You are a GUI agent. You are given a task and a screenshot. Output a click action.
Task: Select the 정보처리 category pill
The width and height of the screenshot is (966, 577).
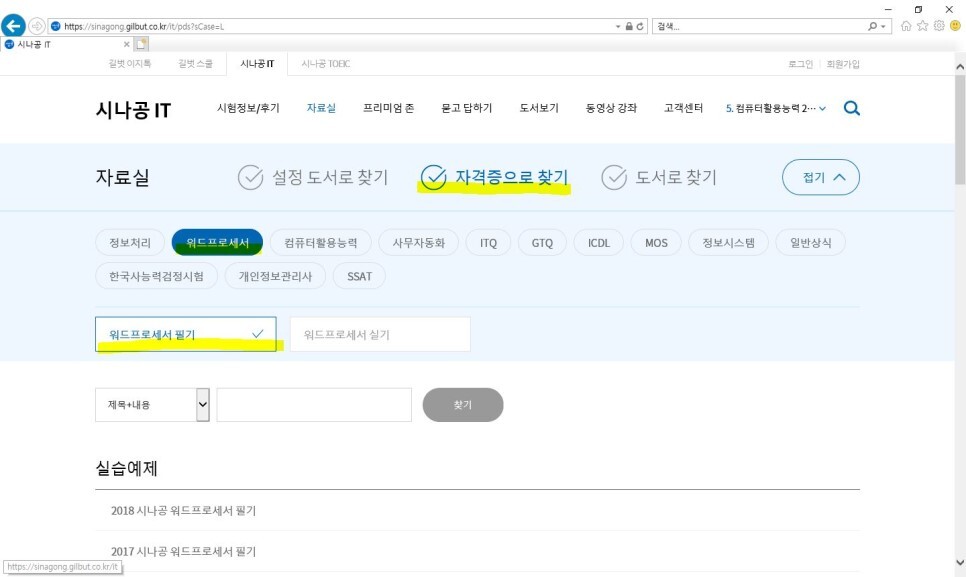[130, 243]
